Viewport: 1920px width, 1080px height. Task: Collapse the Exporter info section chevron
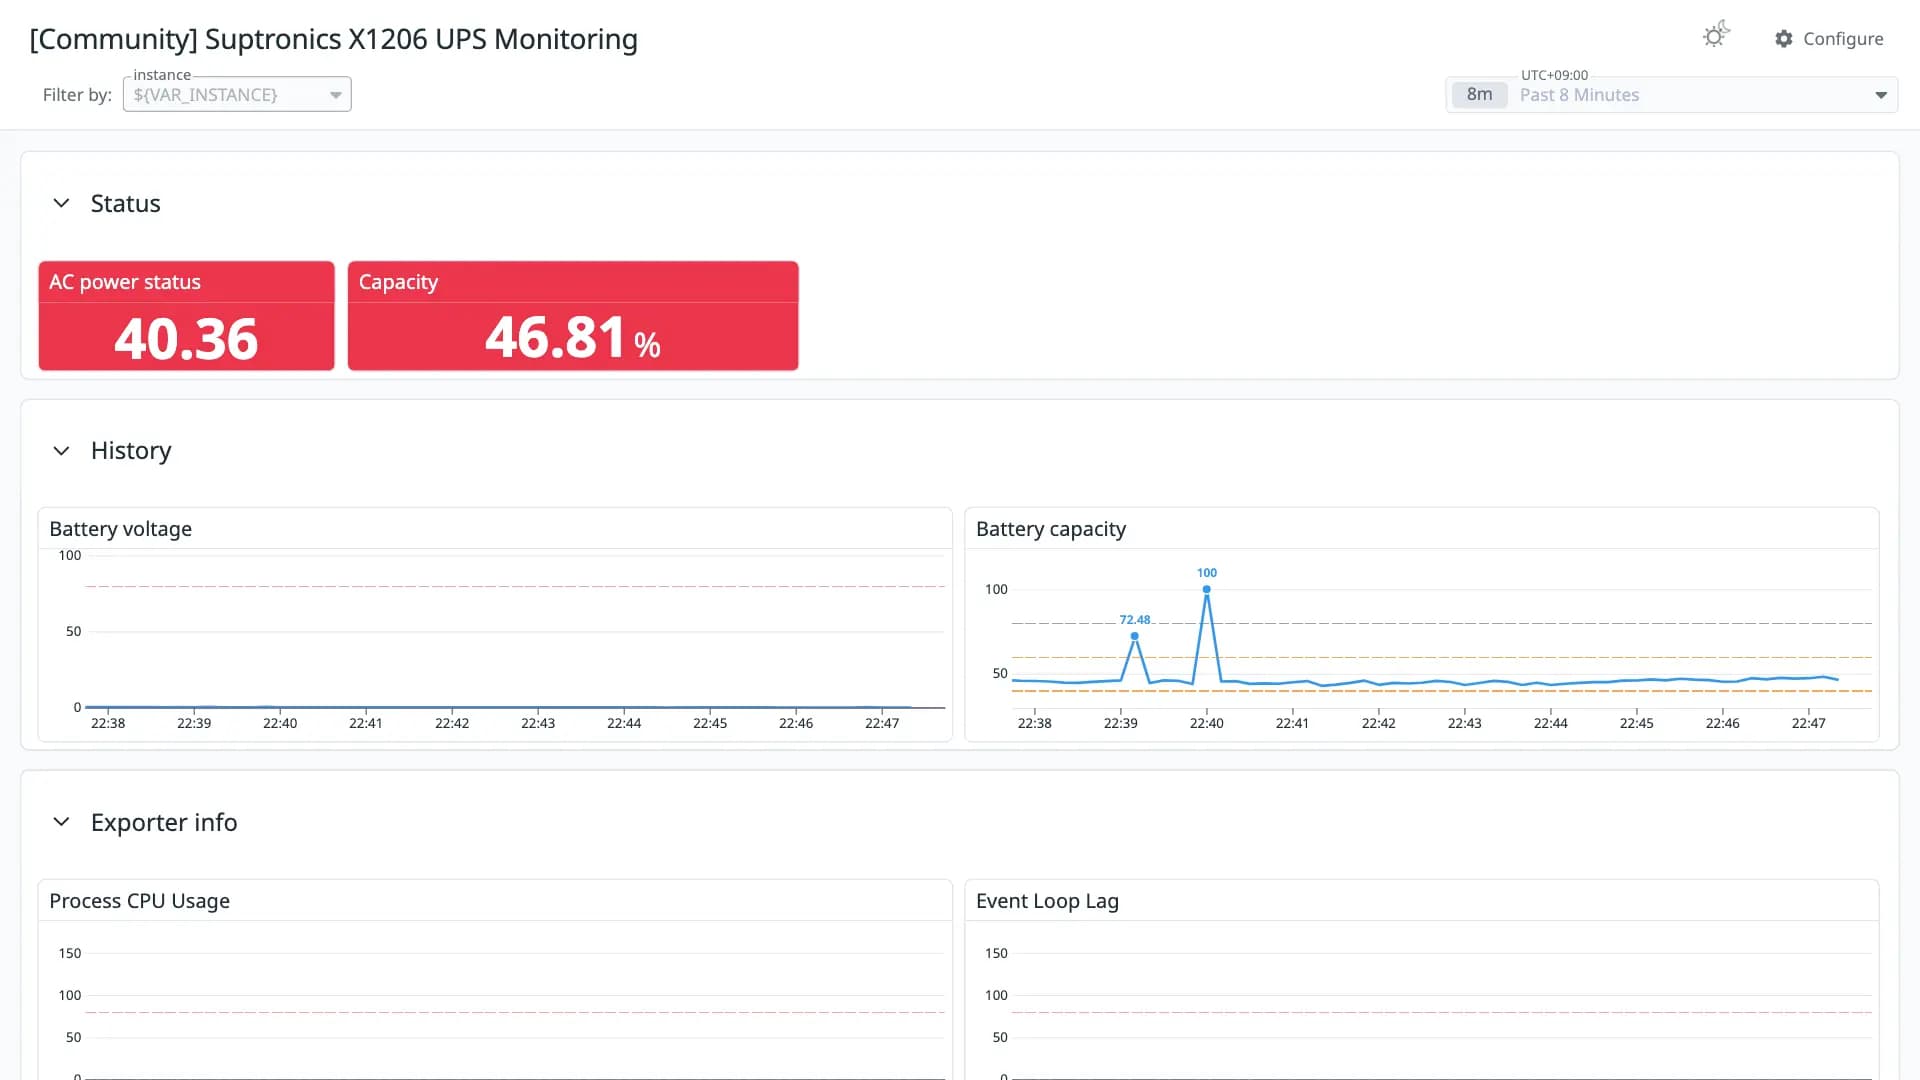coord(61,822)
